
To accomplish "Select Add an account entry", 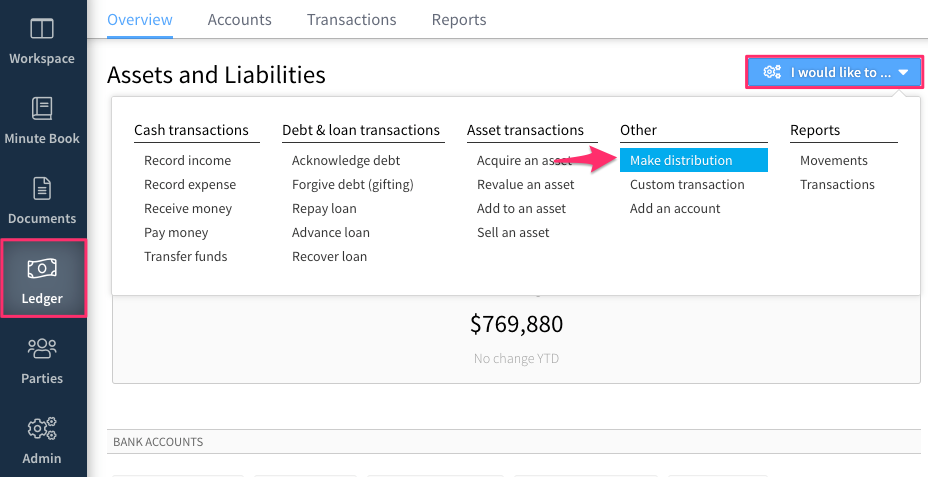I will 675,208.
